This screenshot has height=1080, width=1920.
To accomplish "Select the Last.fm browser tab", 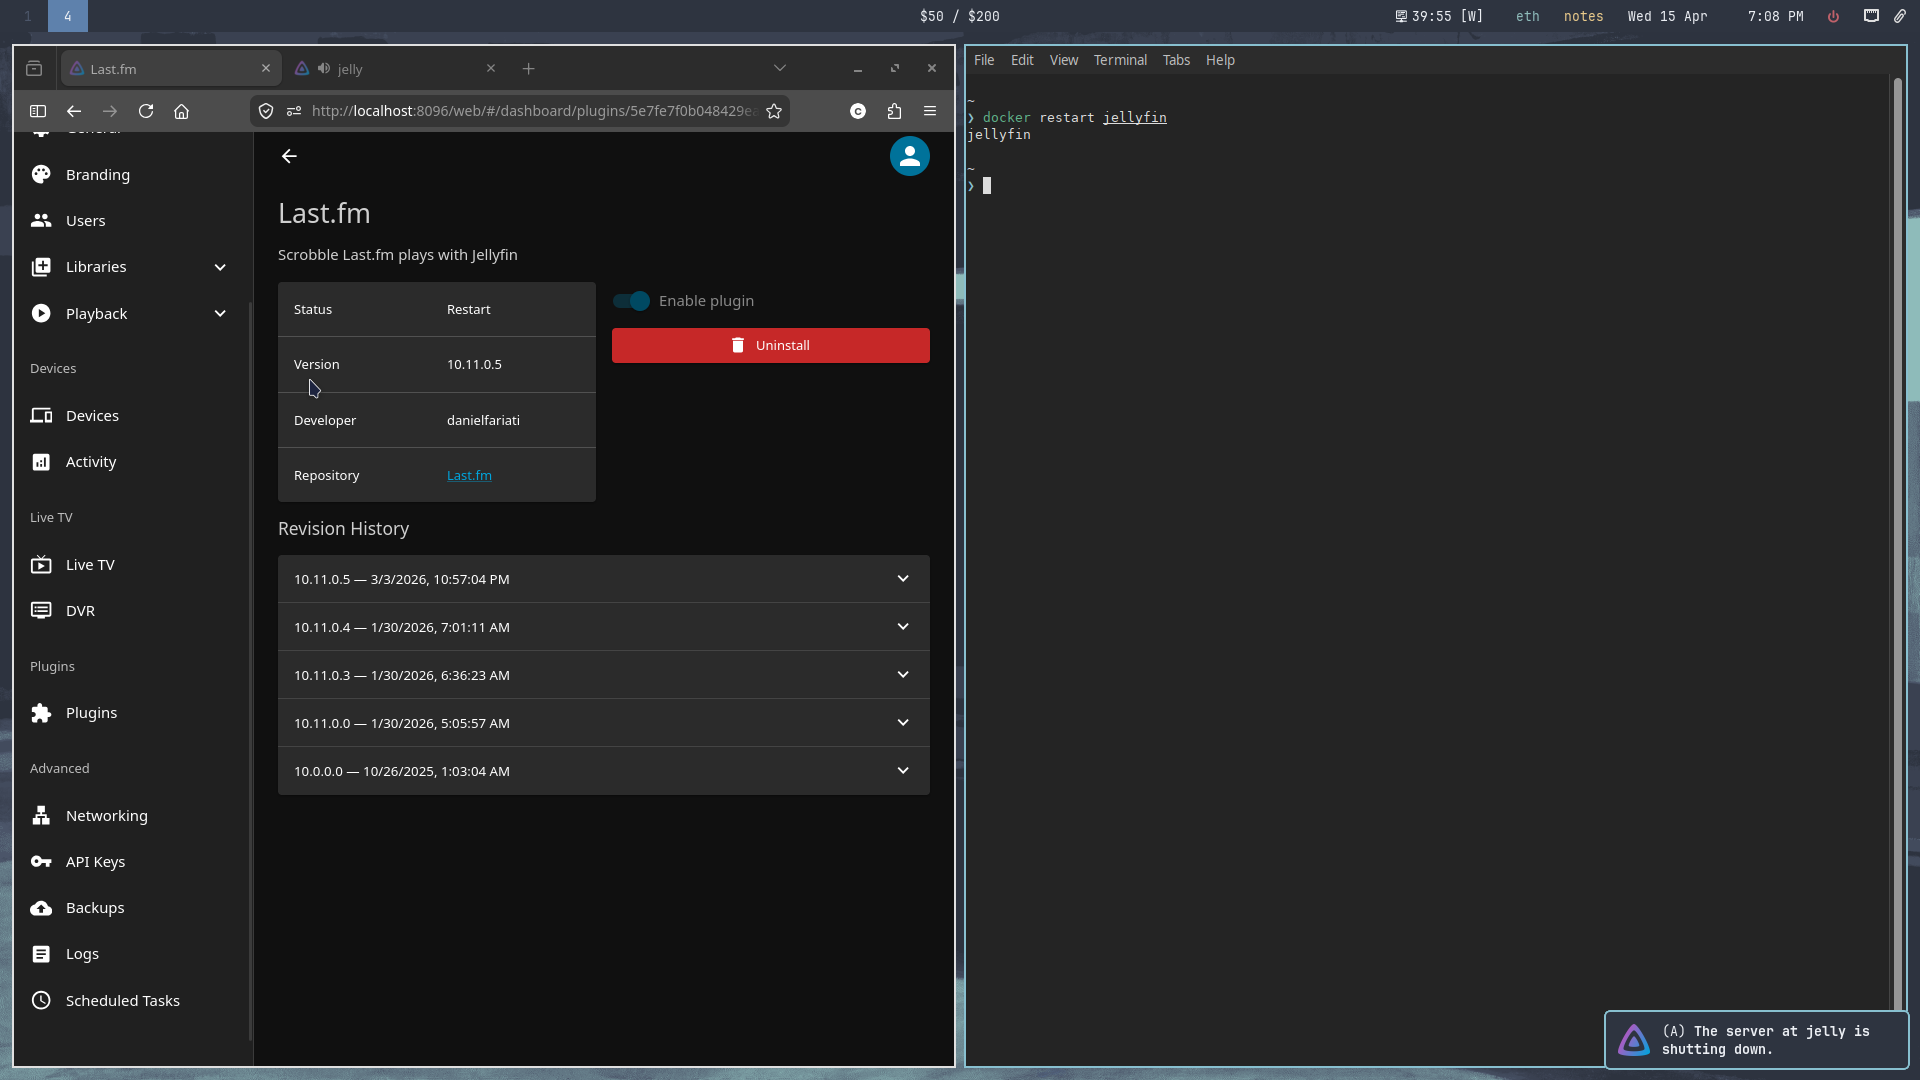I will (171, 68).
